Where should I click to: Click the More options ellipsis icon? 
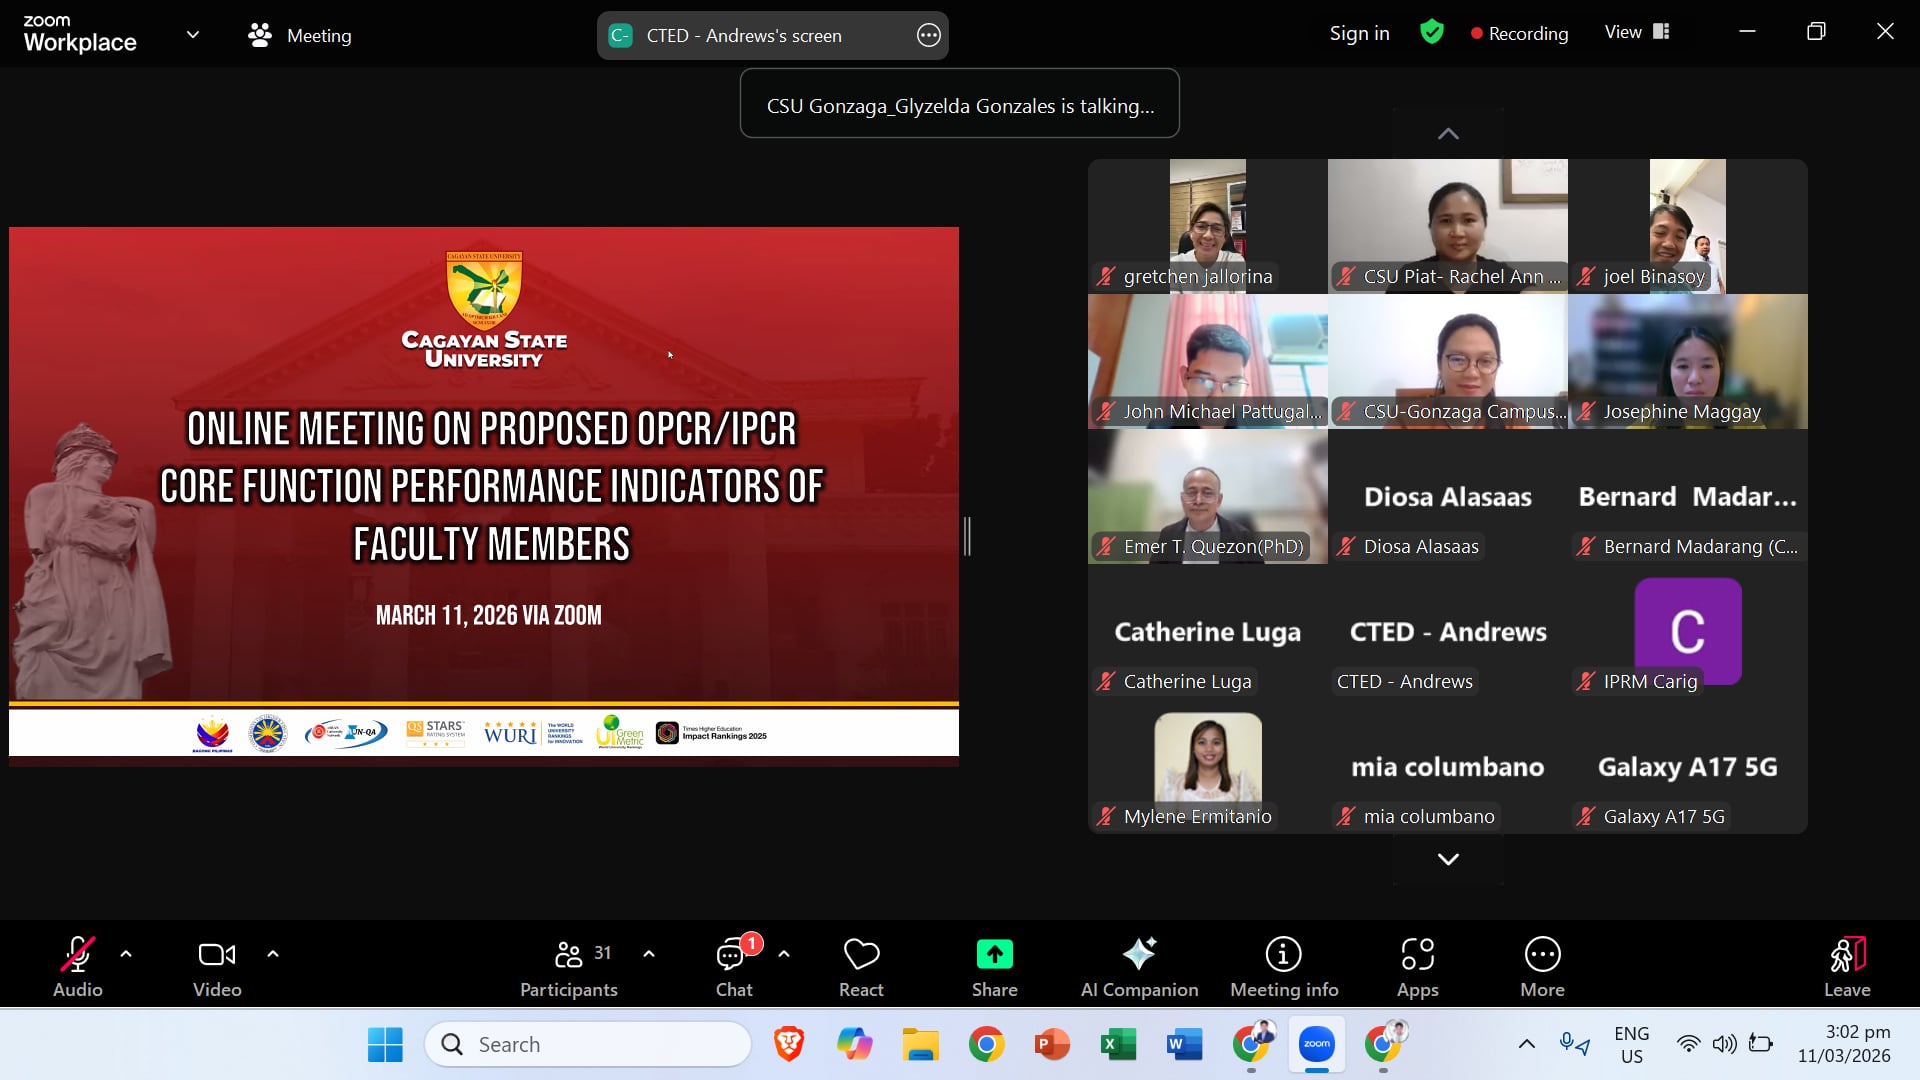coord(1542,955)
